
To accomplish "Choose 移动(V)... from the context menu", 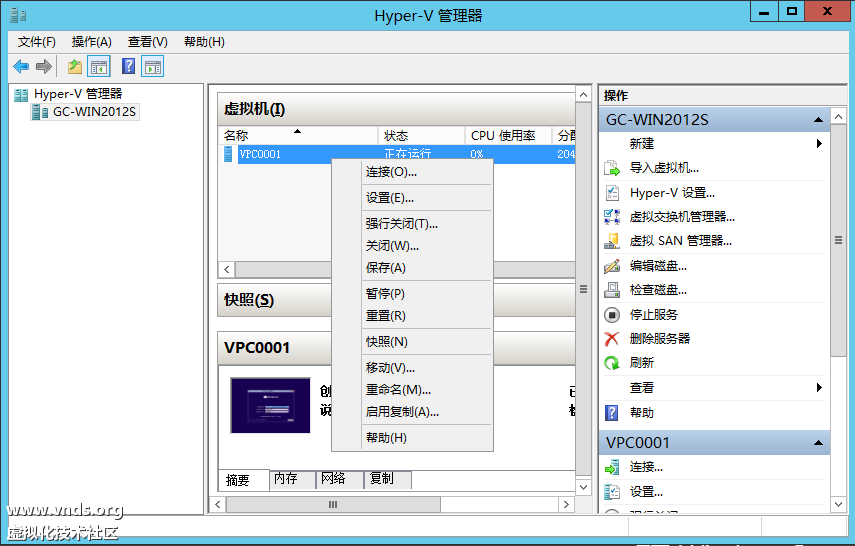I will click(412, 368).
